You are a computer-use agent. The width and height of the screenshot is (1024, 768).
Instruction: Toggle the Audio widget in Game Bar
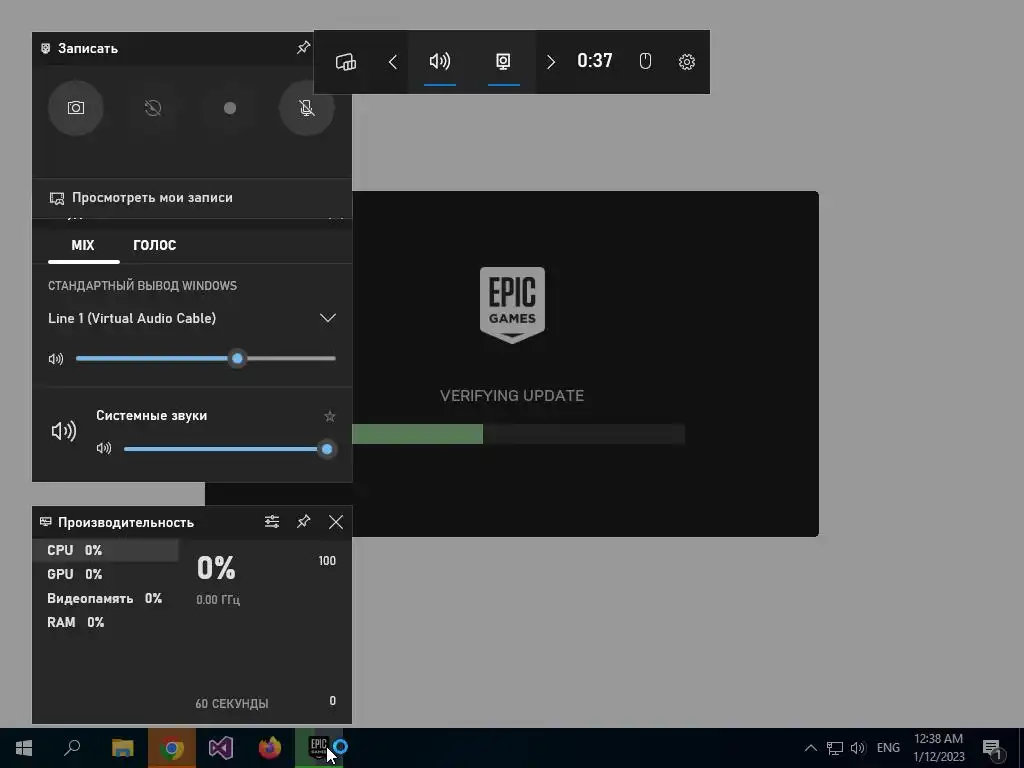(x=440, y=62)
